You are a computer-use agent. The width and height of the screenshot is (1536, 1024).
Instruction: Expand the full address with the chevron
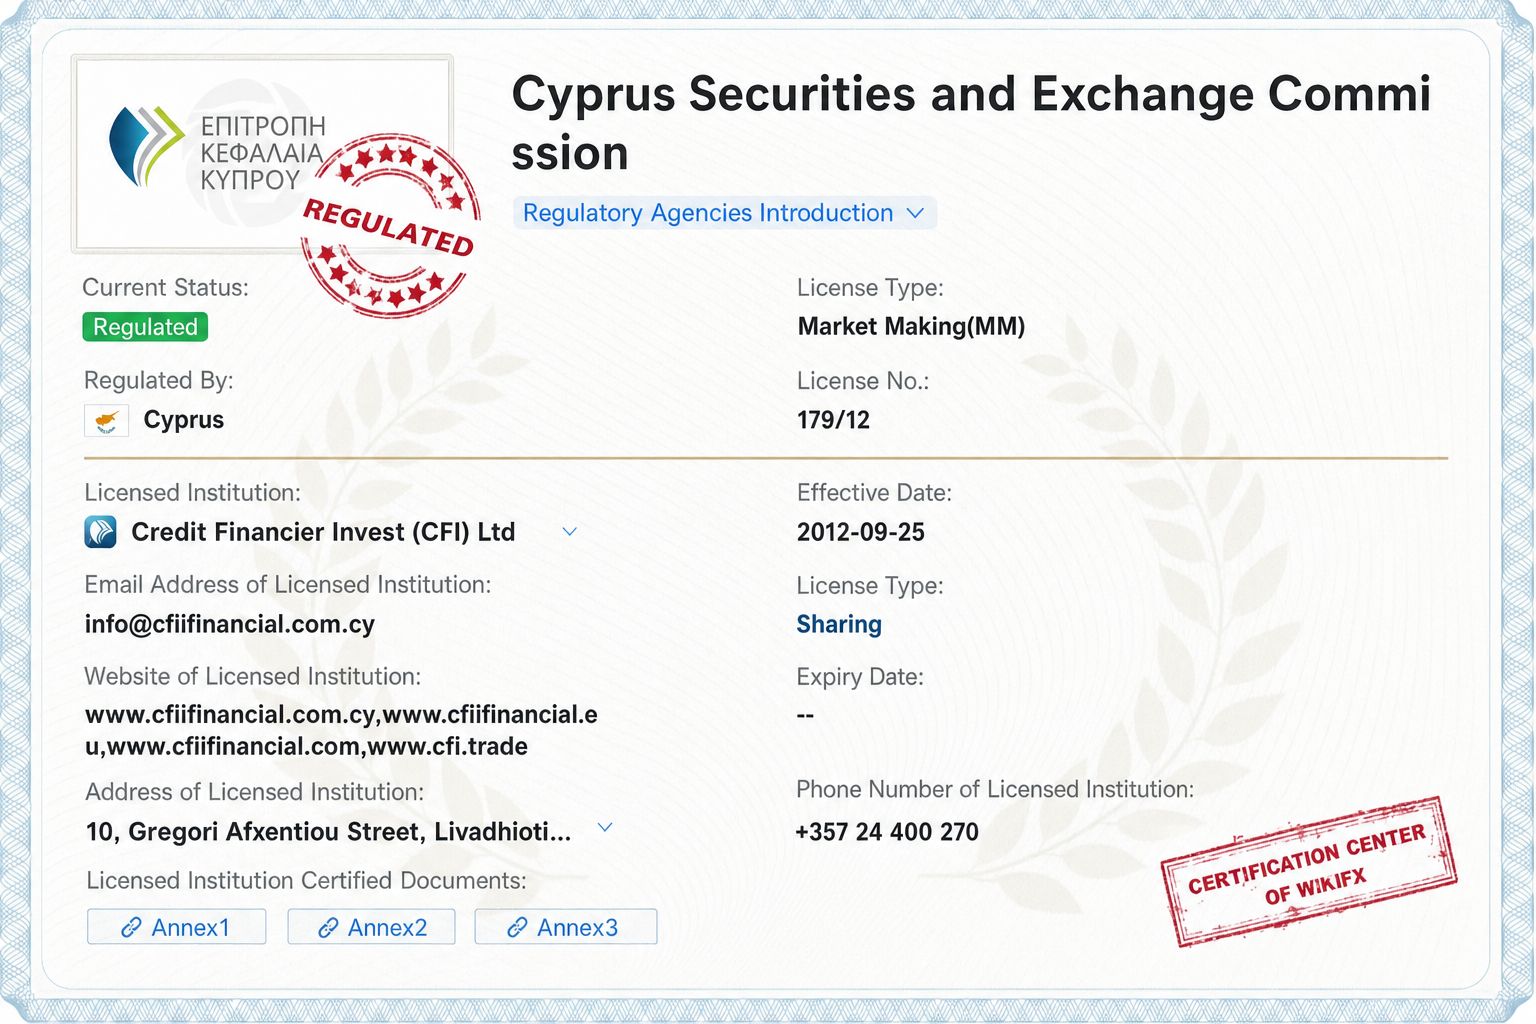605,828
